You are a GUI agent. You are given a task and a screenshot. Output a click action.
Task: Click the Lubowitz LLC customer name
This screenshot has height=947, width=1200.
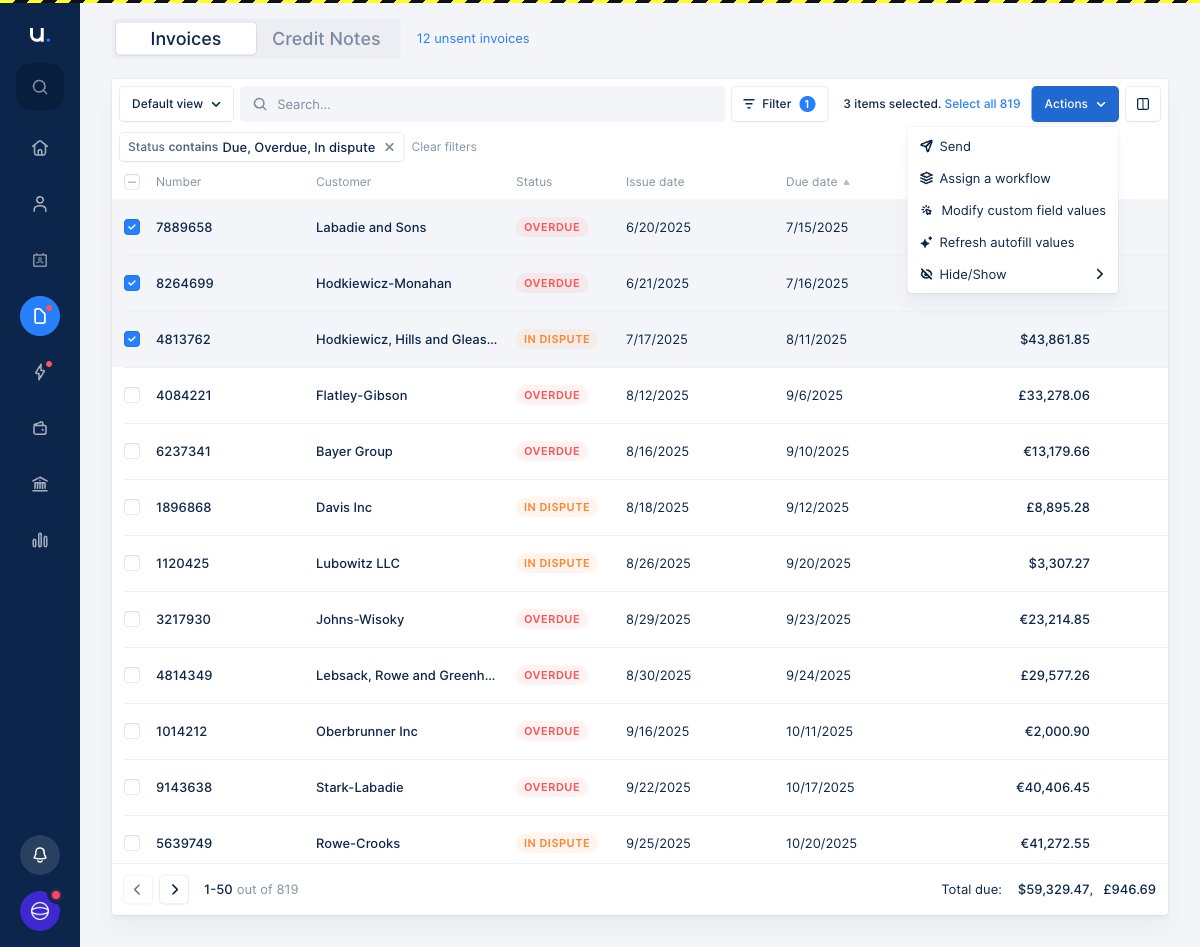click(x=358, y=563)
